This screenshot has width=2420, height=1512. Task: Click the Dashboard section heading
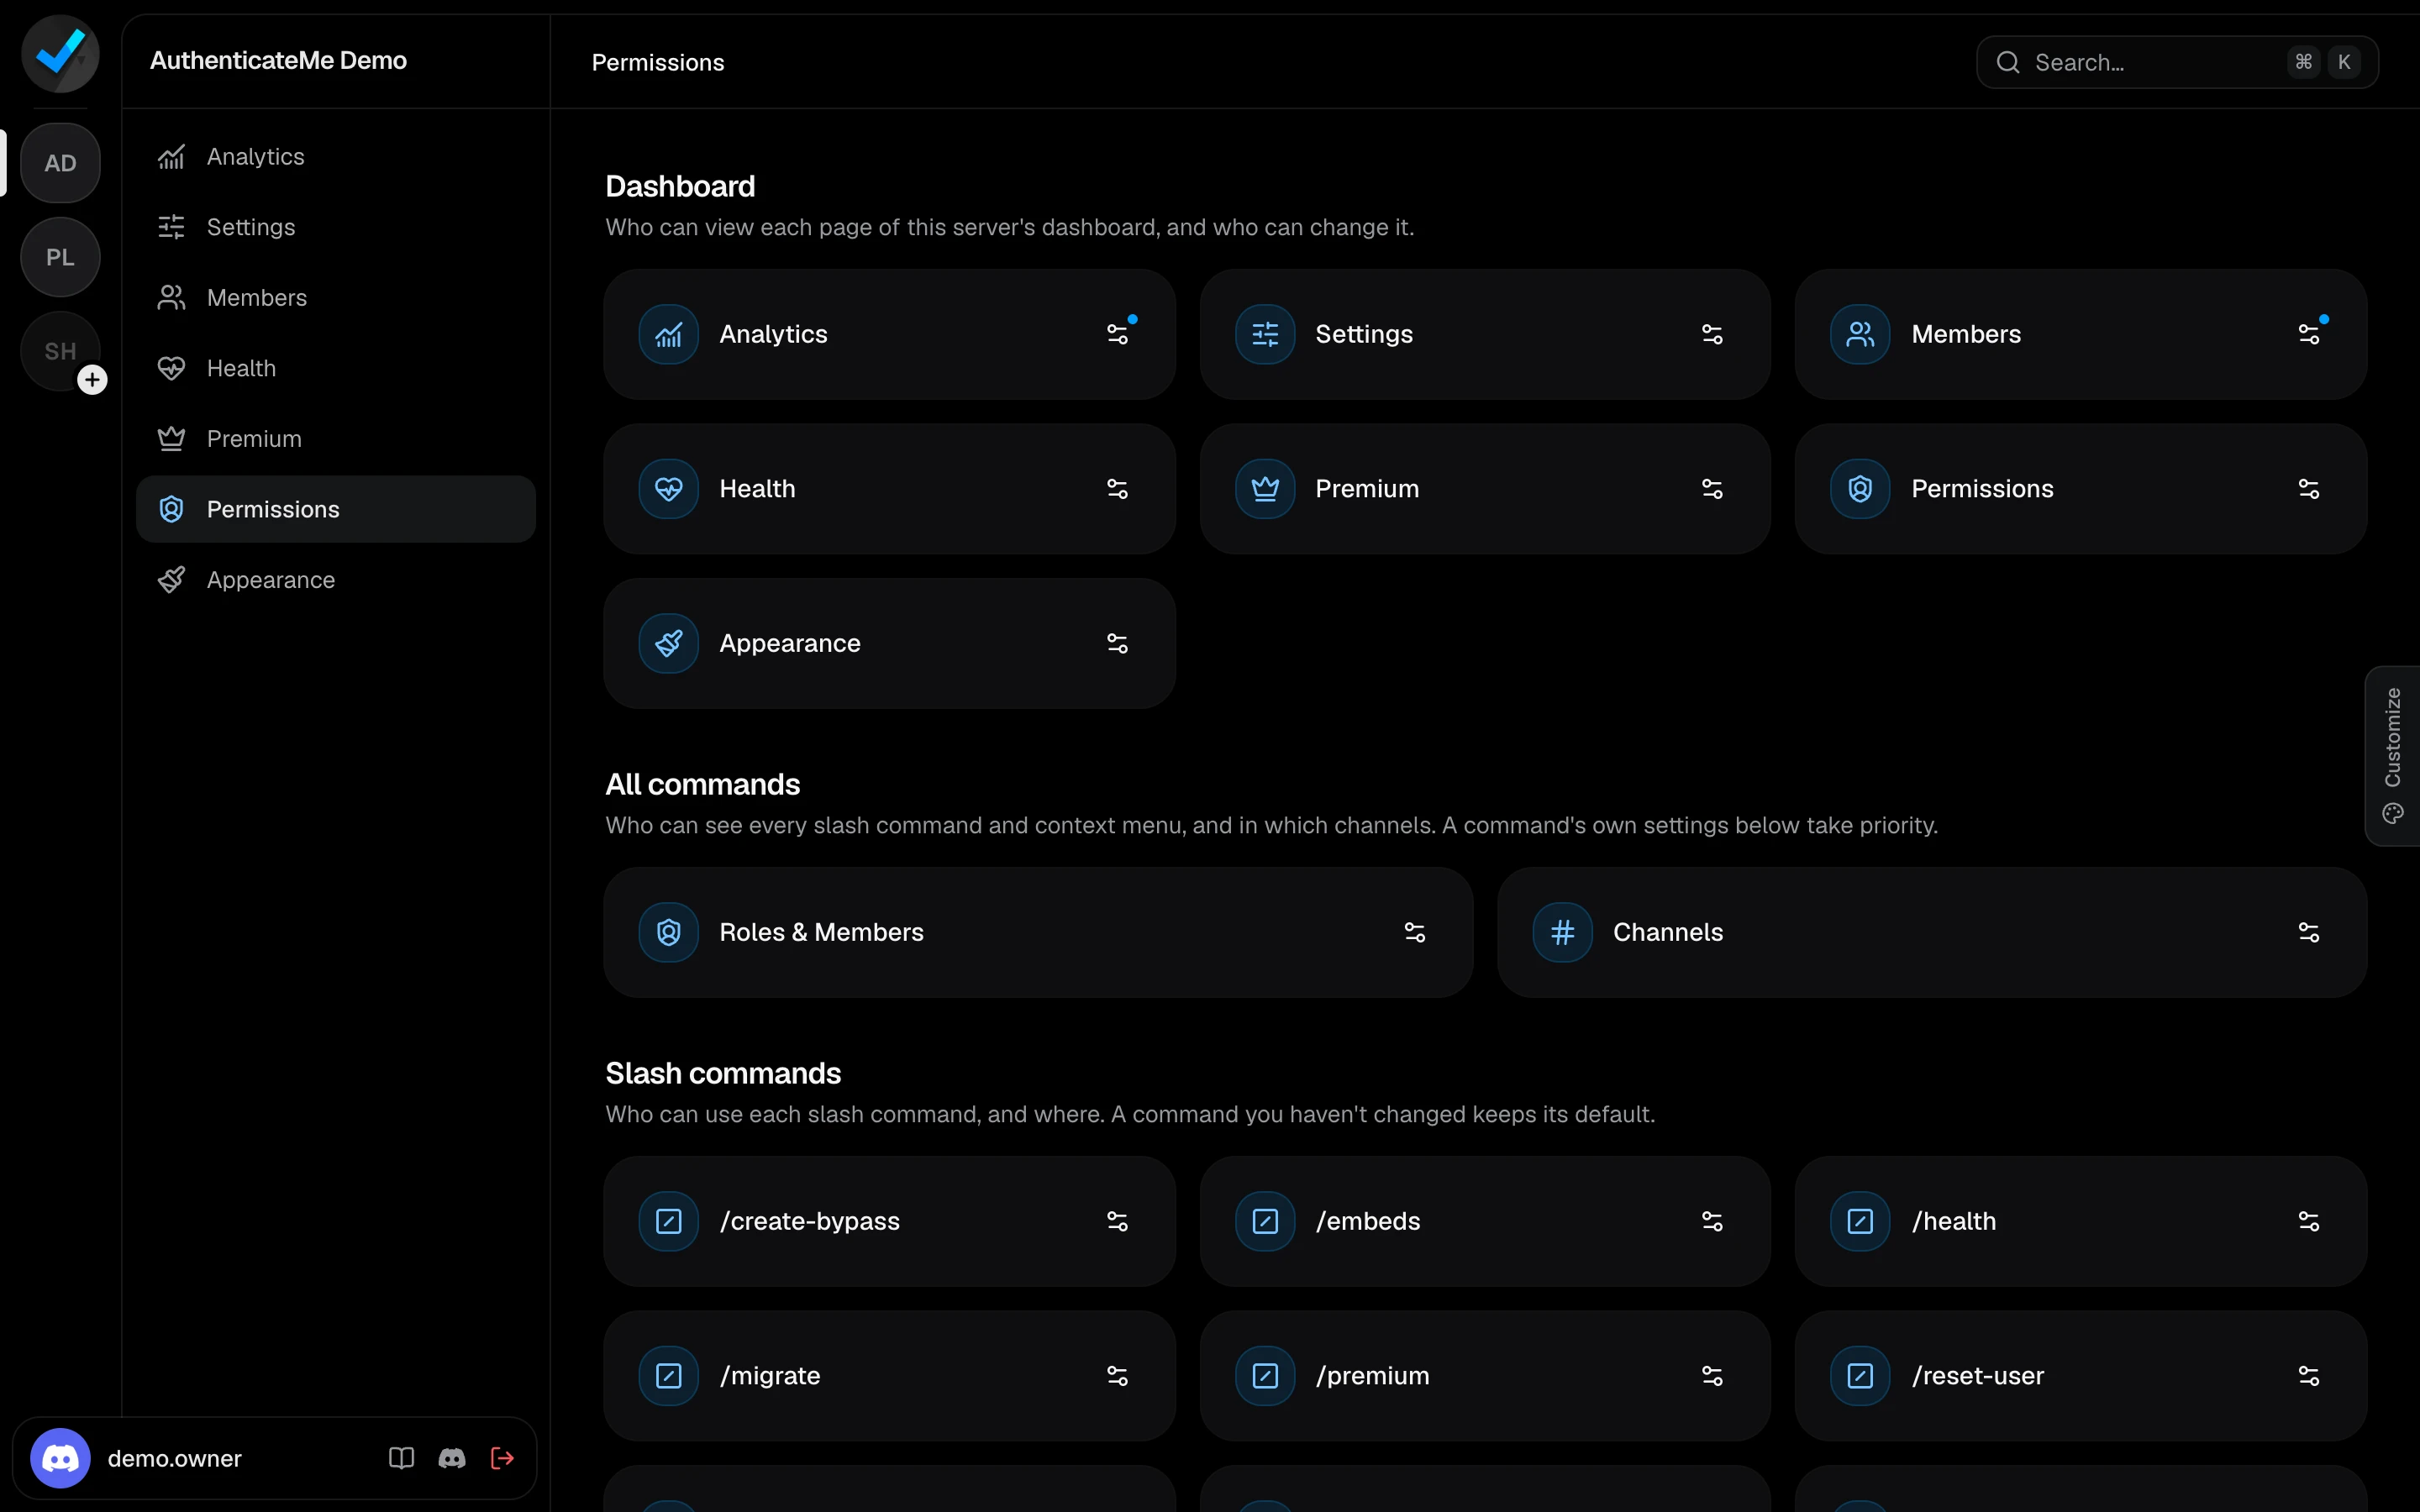point(680,186)
